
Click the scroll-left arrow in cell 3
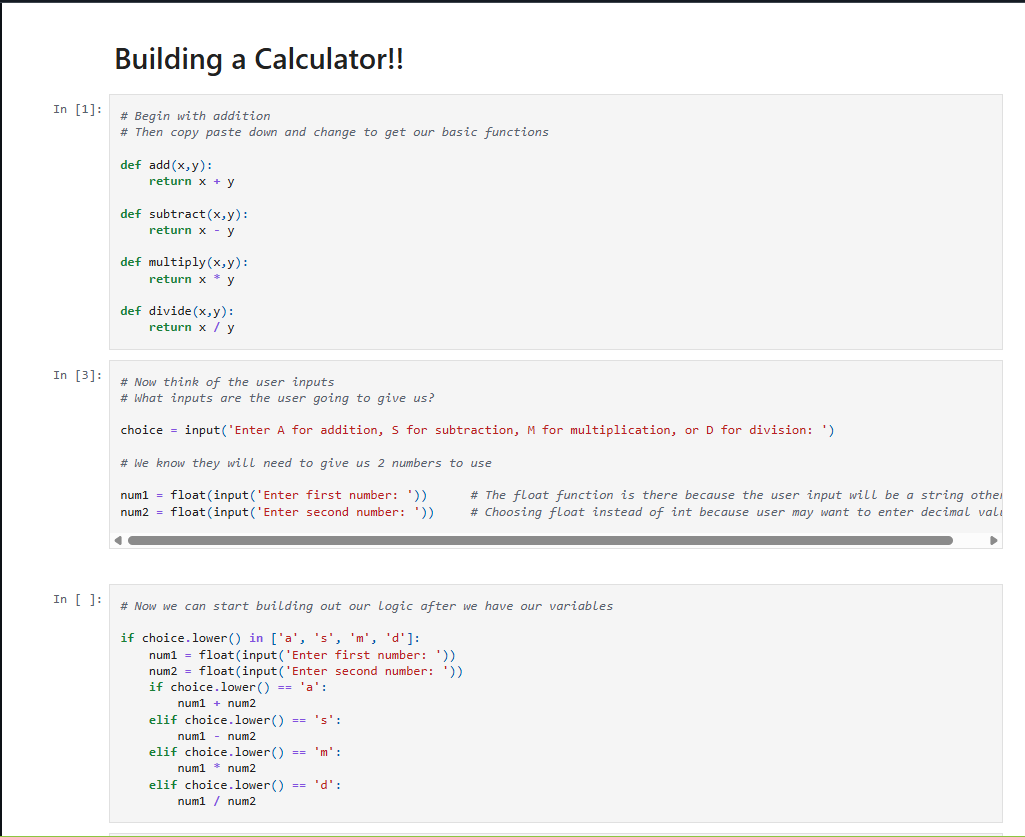tap(118, 540)
